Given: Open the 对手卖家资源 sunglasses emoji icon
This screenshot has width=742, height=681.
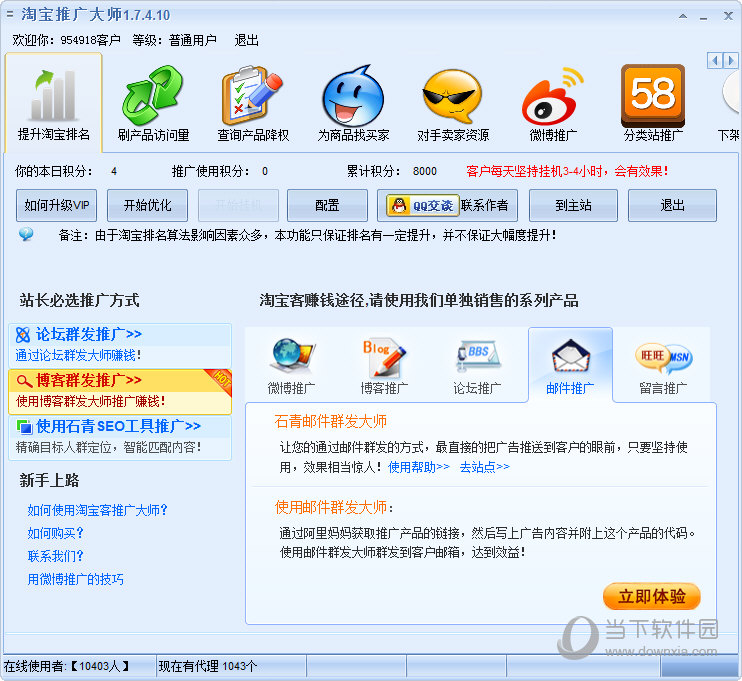Looking at the screenshot, I should pos(452,96).
